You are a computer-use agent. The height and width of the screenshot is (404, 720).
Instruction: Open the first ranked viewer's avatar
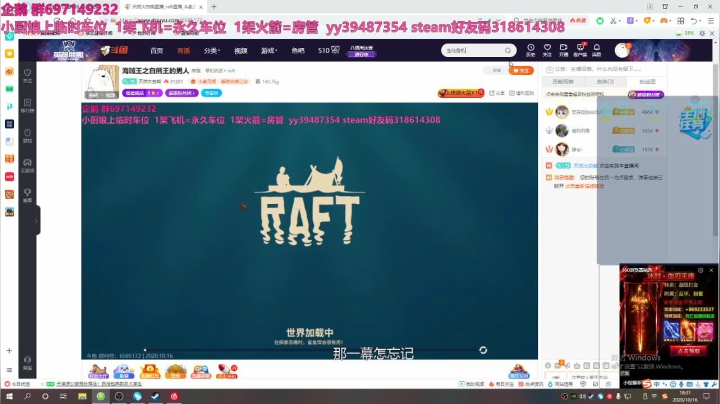pos(562,112)
